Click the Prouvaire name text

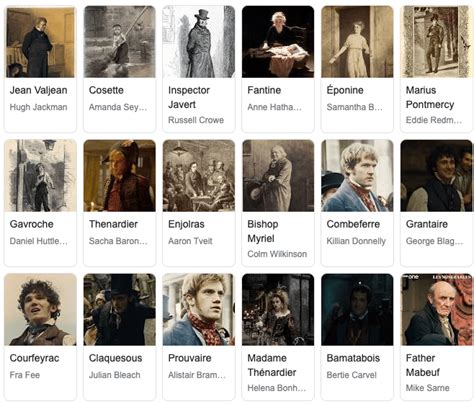190,358
